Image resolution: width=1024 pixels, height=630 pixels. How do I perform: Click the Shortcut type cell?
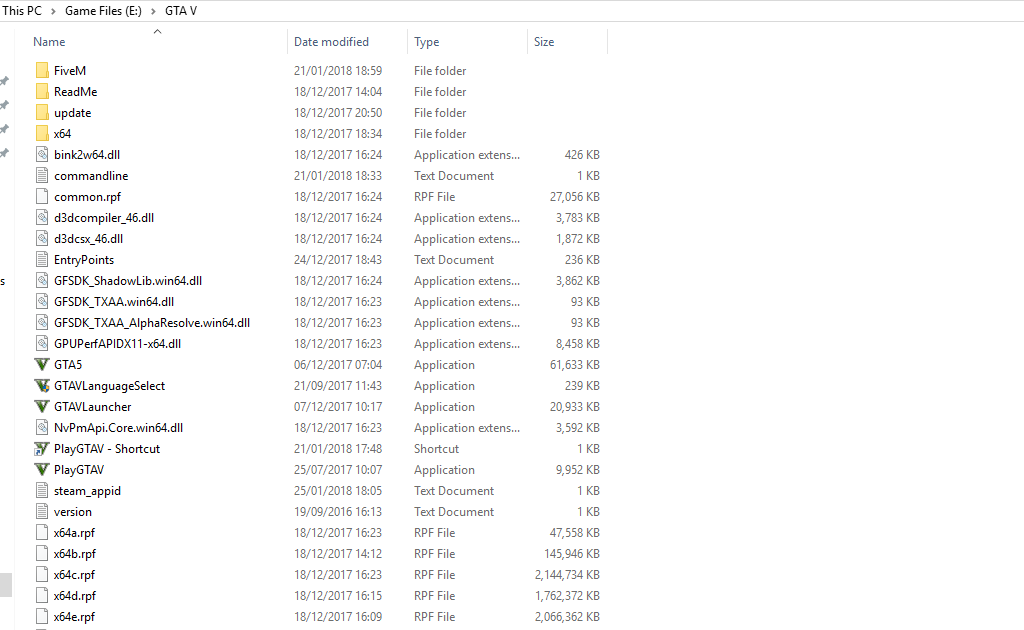click(x=436, y=449)
